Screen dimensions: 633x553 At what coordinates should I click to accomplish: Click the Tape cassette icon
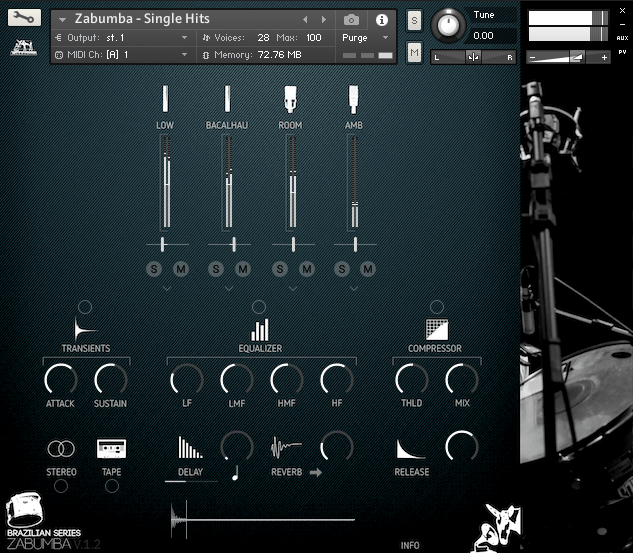point(111,449)
